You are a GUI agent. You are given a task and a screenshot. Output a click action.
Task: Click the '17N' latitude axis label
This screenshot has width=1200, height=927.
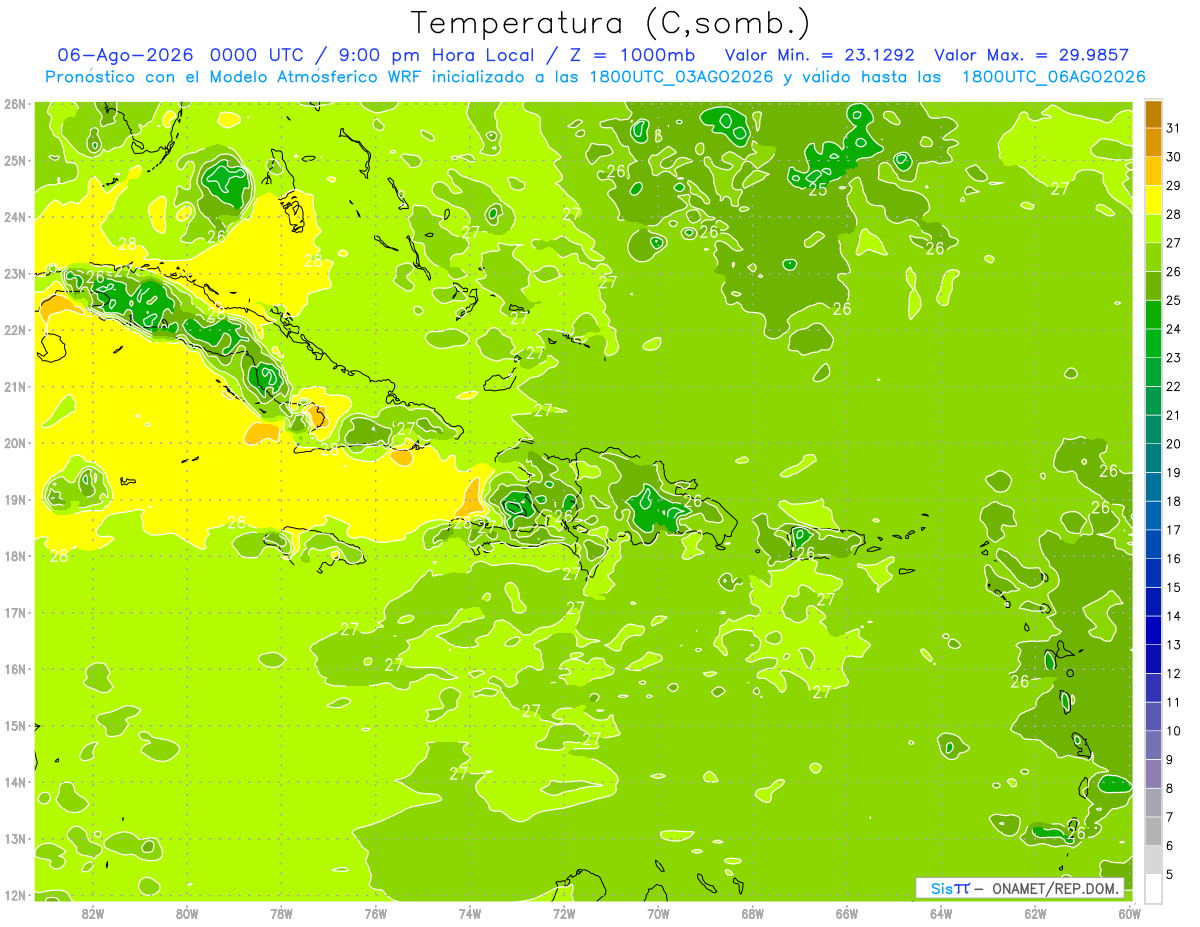click(15, 613)
